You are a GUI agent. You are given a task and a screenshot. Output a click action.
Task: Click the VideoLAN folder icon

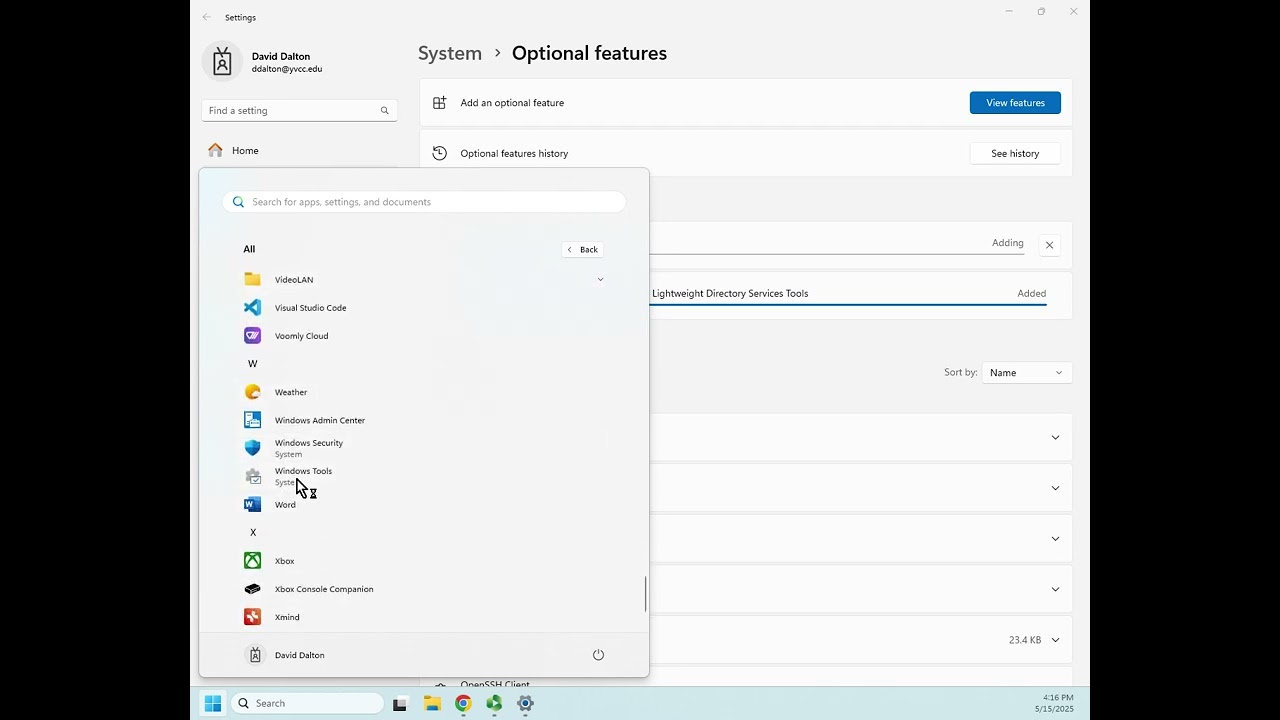(x=253, y=280)
